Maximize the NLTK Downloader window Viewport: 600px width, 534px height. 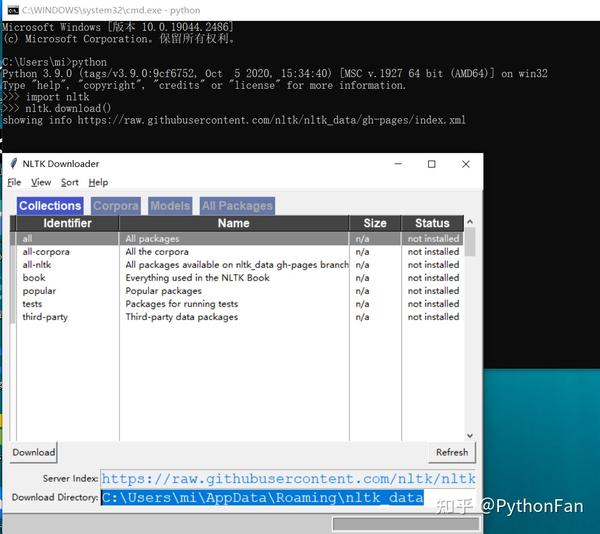click(432, 164)
